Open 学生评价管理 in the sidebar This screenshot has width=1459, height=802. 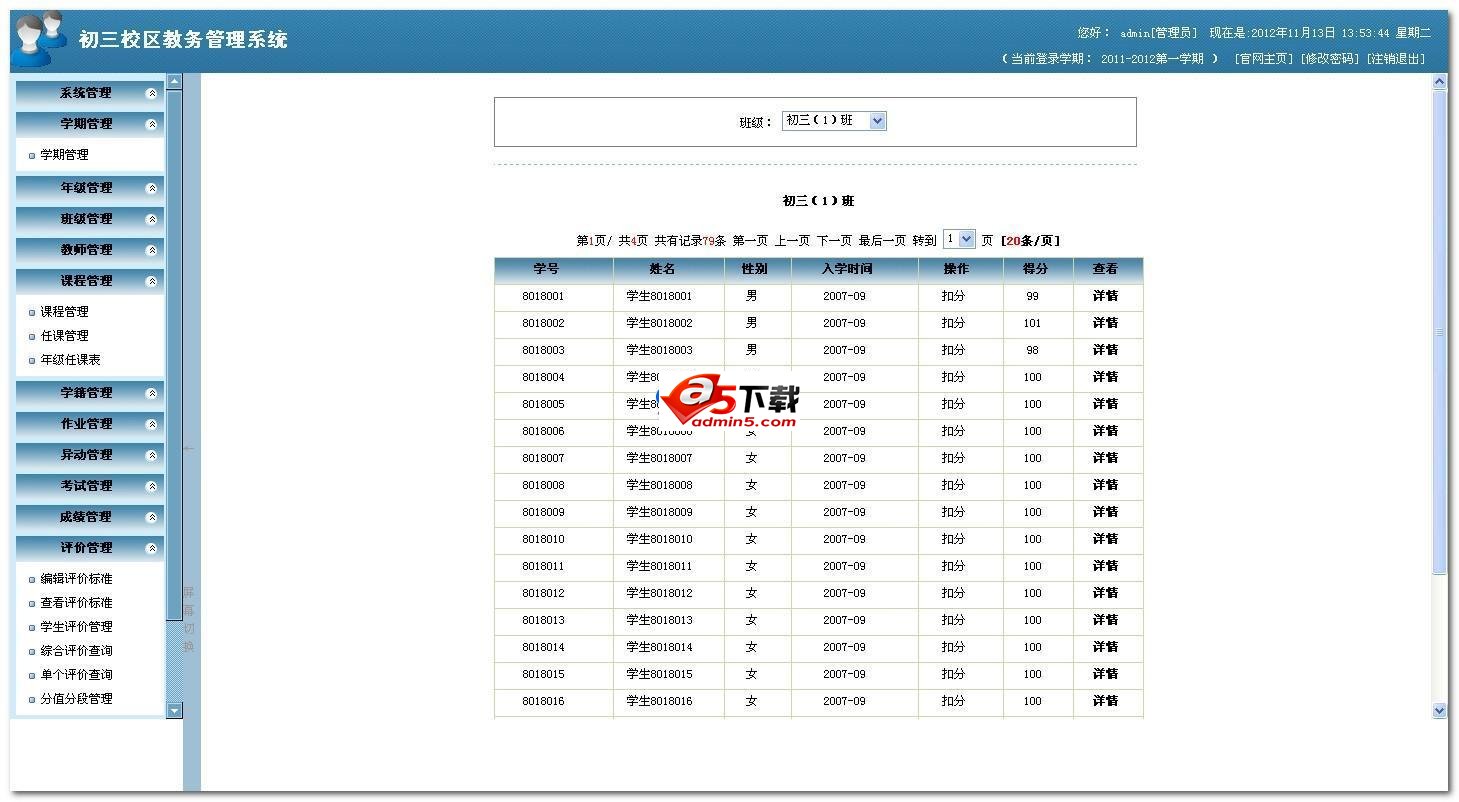[76, 627]
